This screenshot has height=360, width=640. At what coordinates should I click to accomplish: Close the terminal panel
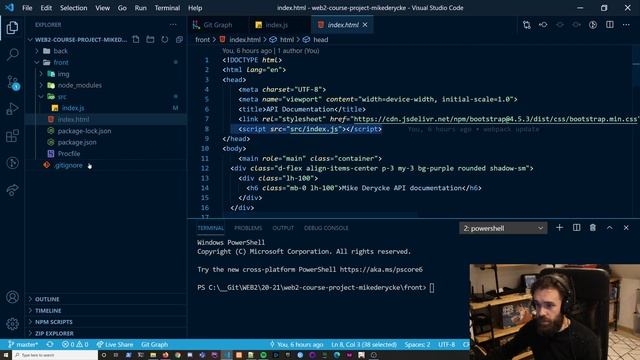626,228
